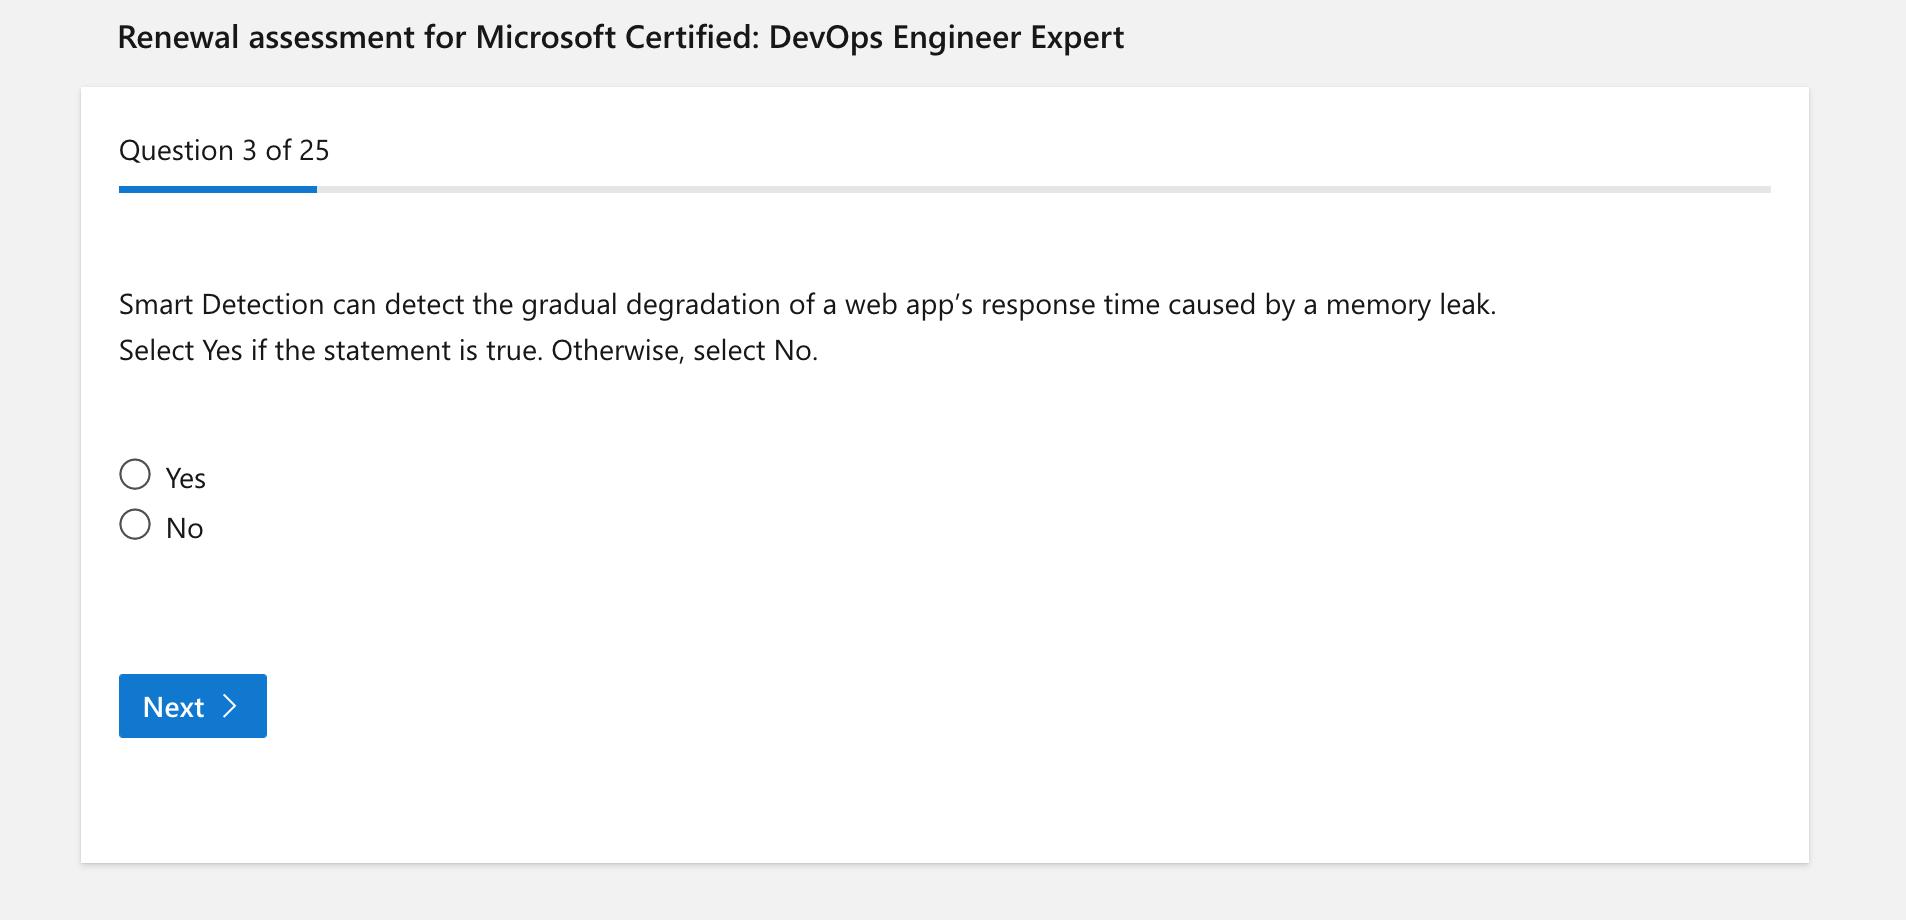Click the Renewal assessment page heading
1906x920 pixels.
[x=621, y=37]
